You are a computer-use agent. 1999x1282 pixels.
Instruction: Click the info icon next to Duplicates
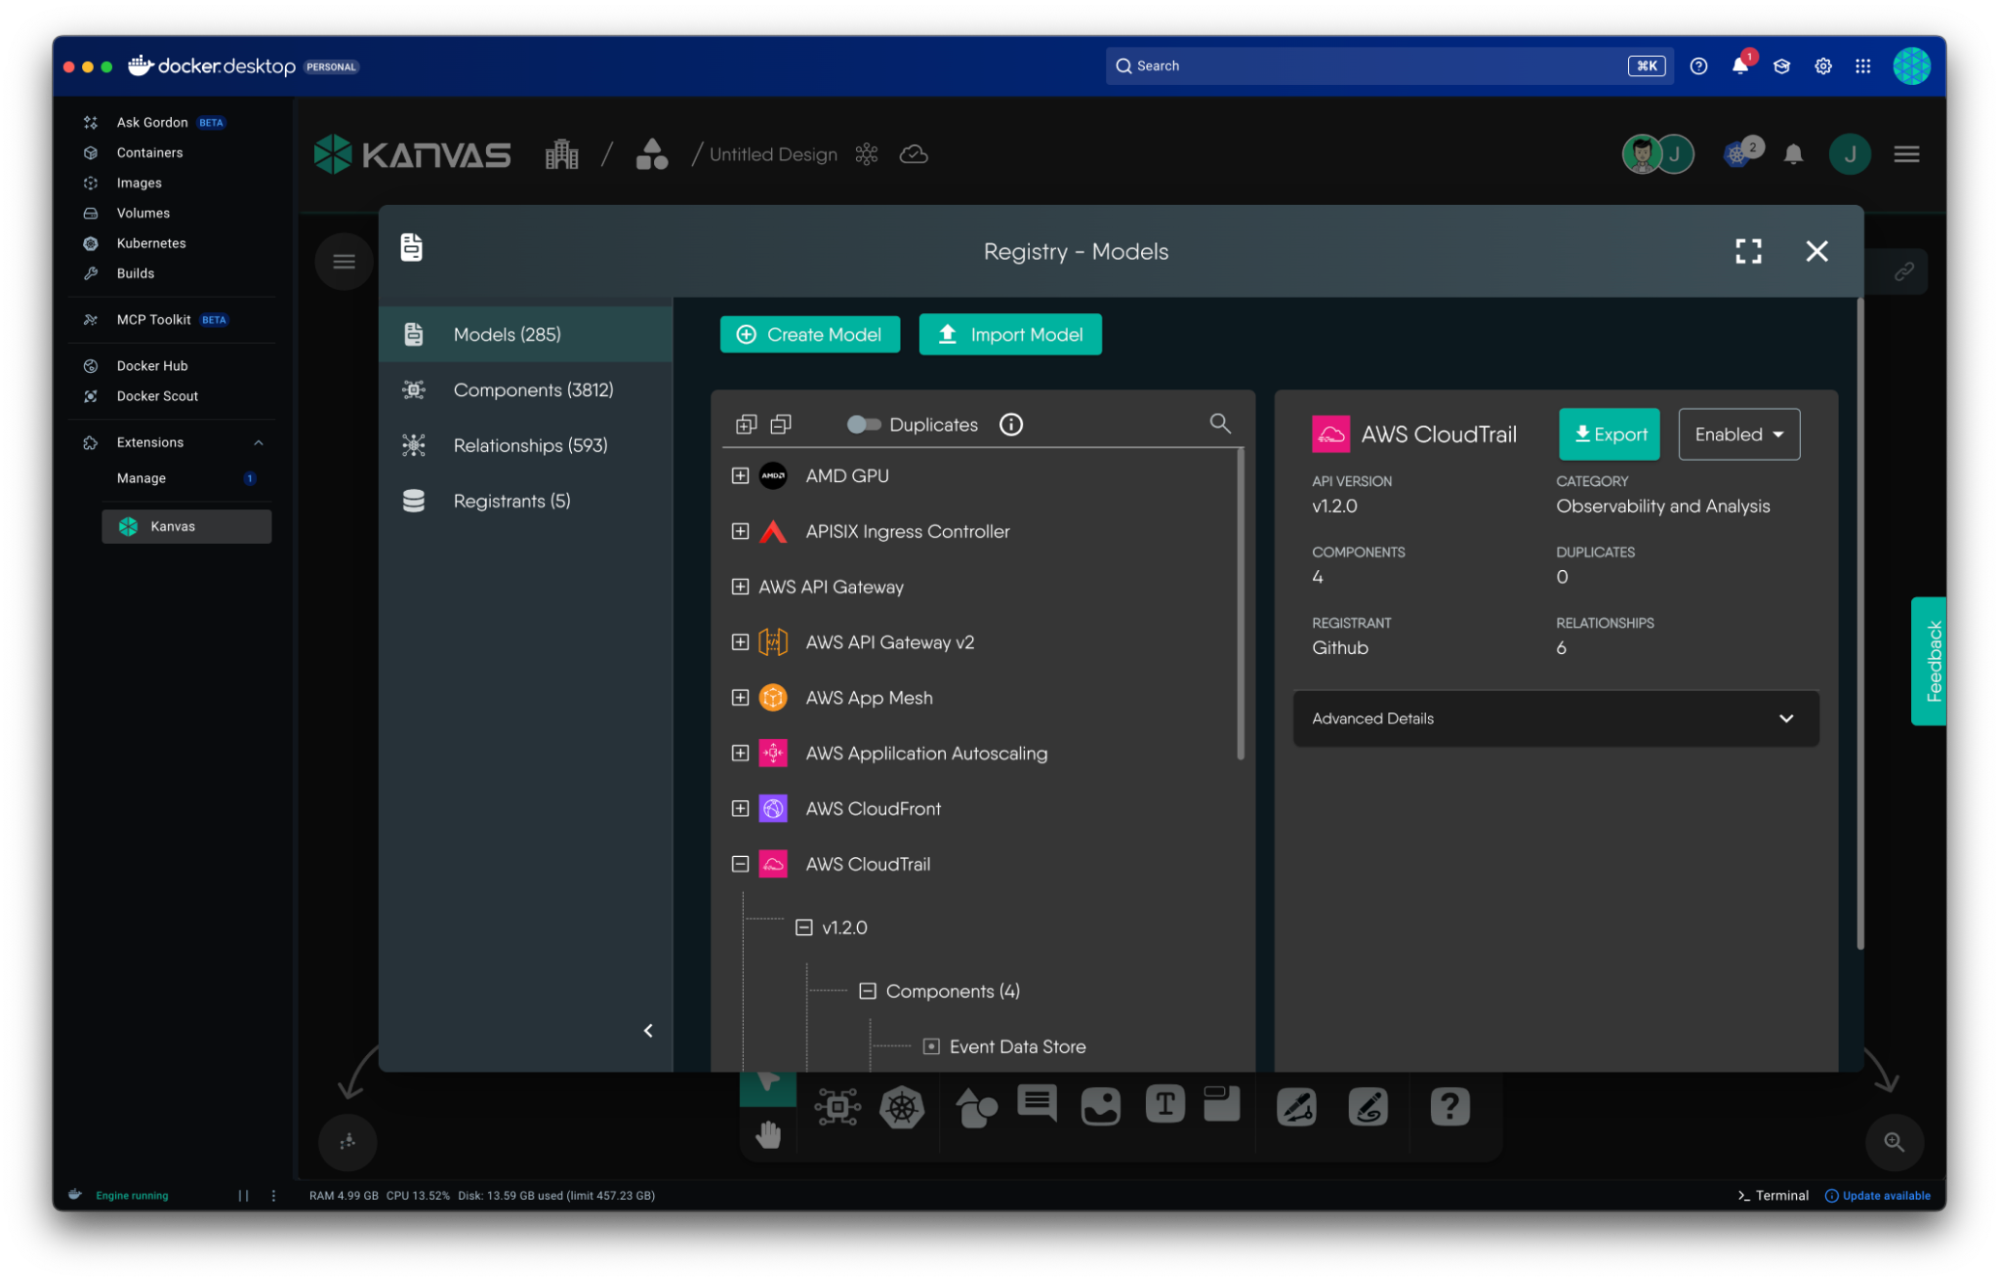(x=1011, y=425)
